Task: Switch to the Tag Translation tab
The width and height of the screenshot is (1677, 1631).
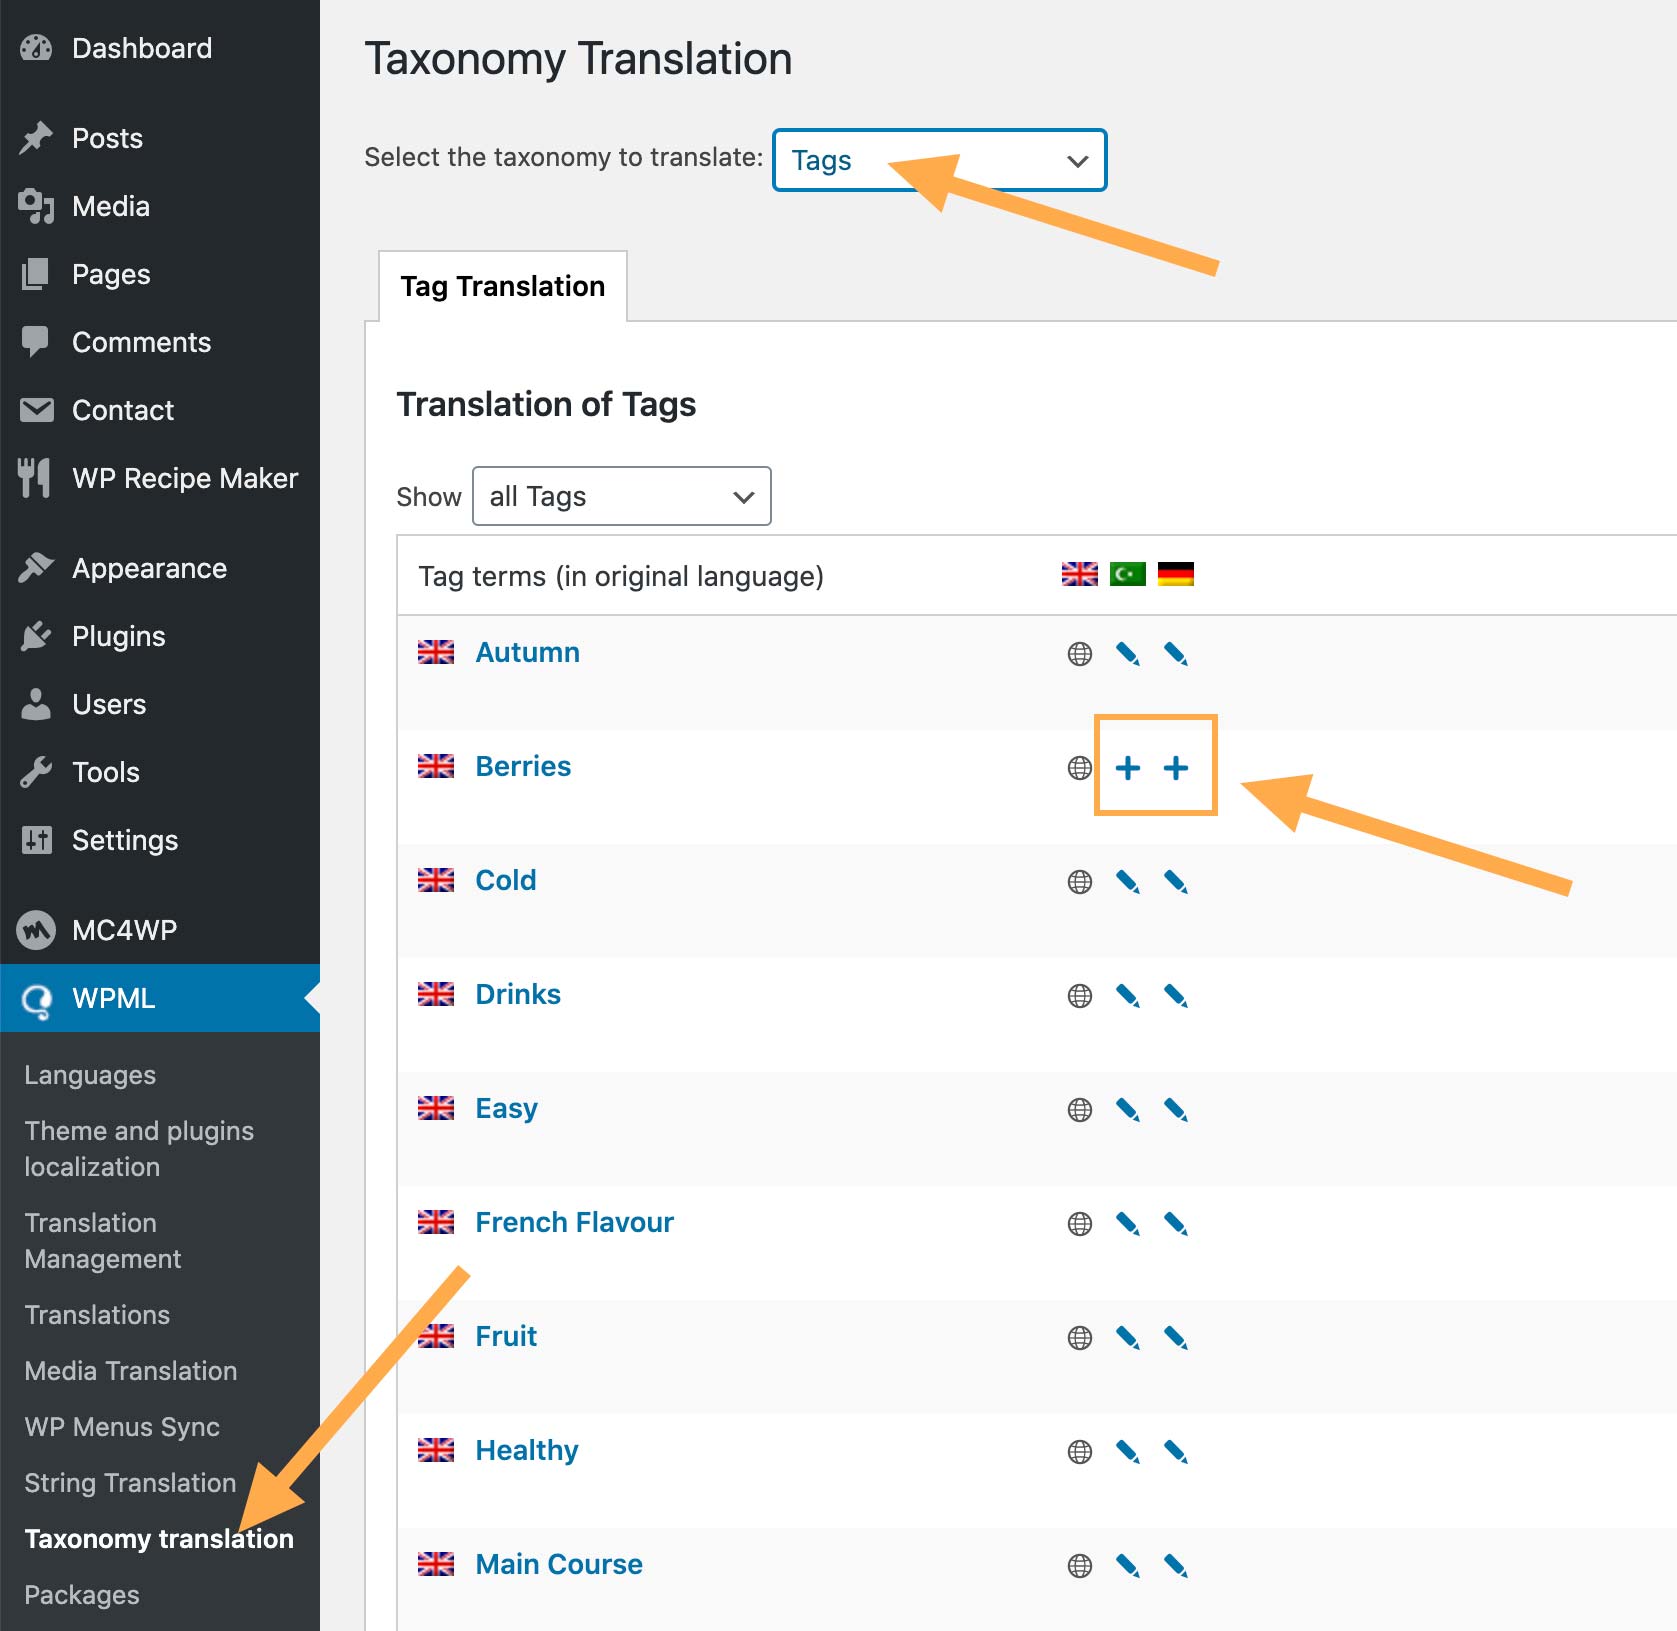Action: [x=502, y=286]
